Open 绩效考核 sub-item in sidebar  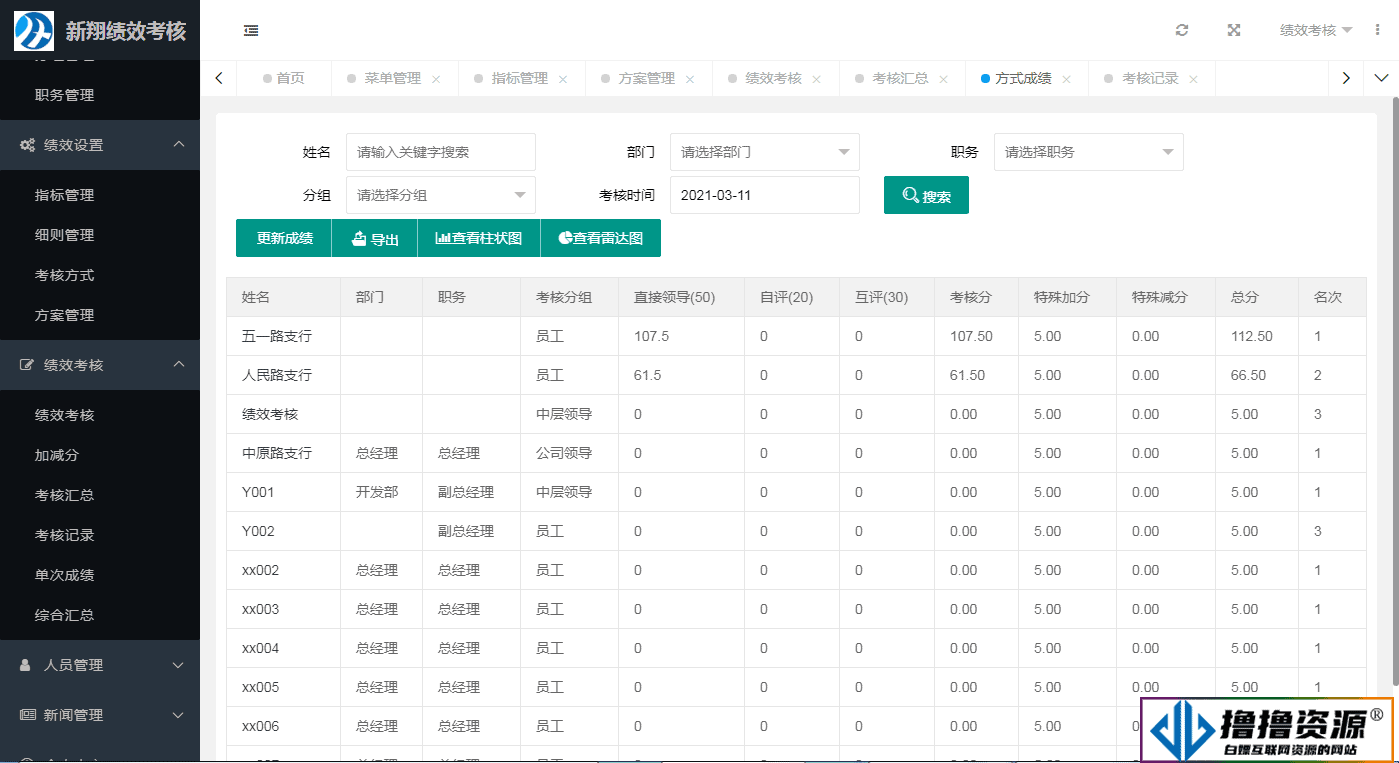click(100, 415)
